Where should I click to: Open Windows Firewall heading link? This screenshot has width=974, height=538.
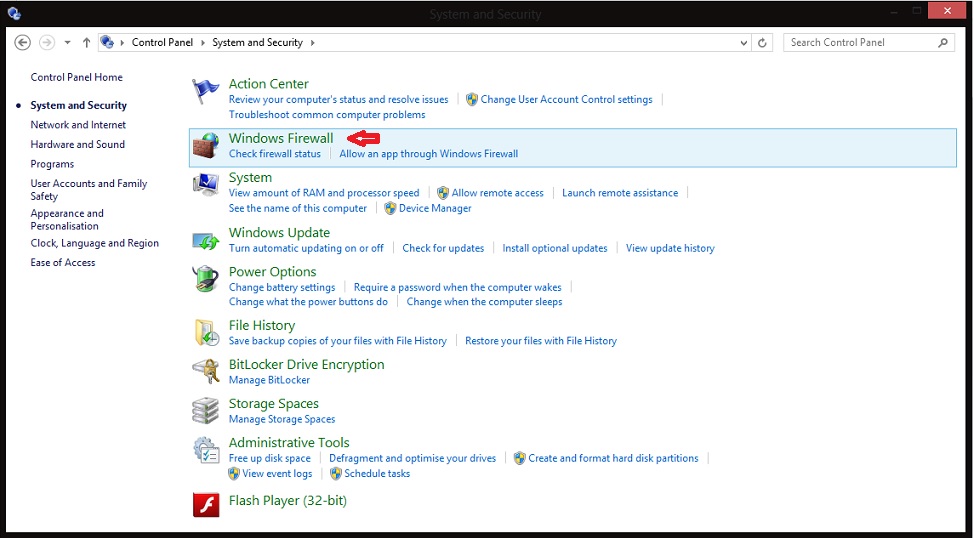(x=281, y=138)
